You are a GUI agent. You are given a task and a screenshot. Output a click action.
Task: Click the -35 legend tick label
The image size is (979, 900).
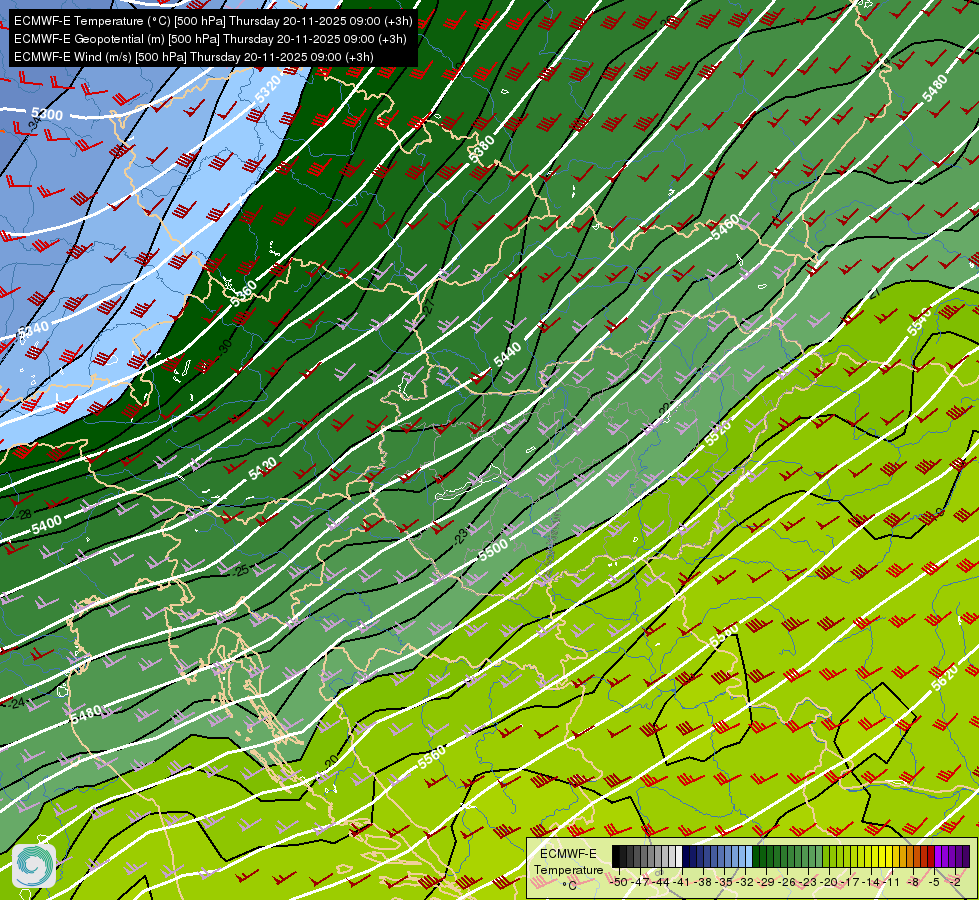pyautogui.click(x=723, y=882)
